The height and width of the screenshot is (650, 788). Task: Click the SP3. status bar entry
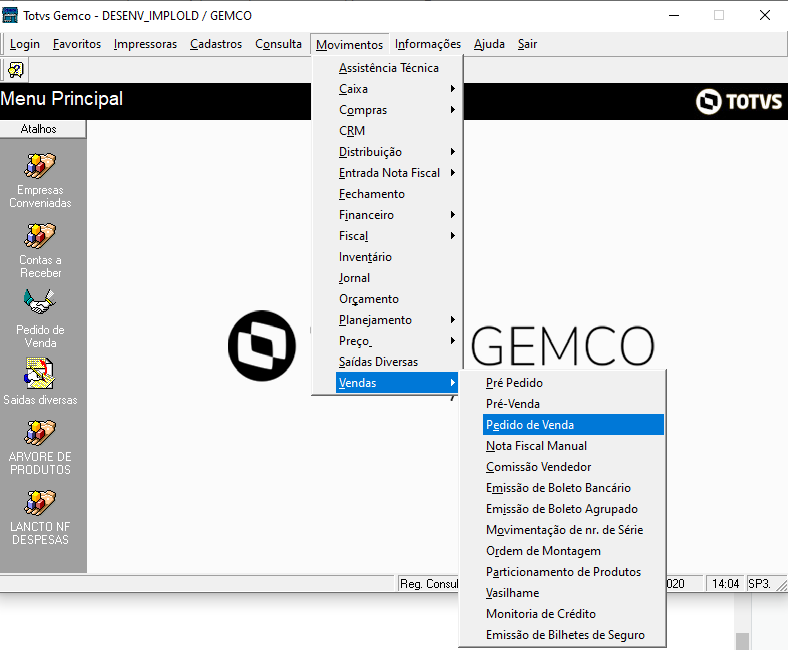click(x=760, y=584)
